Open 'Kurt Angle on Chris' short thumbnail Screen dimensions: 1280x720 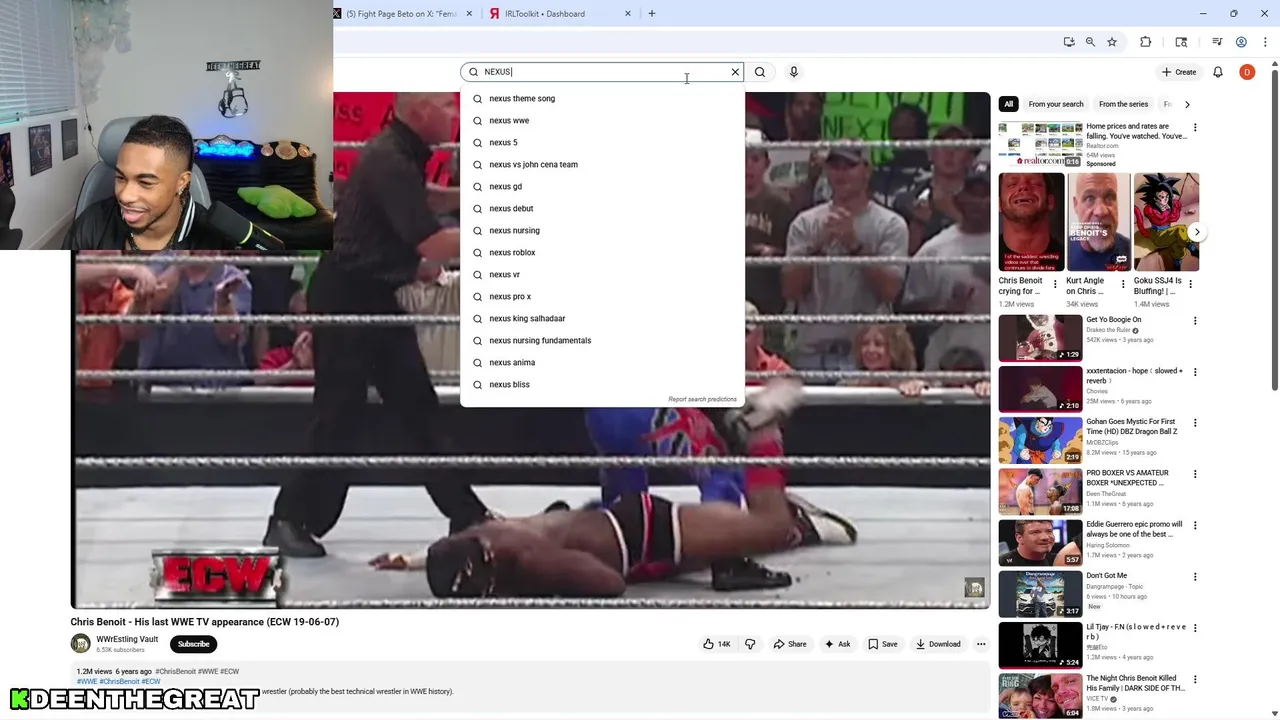[1099, 222]
